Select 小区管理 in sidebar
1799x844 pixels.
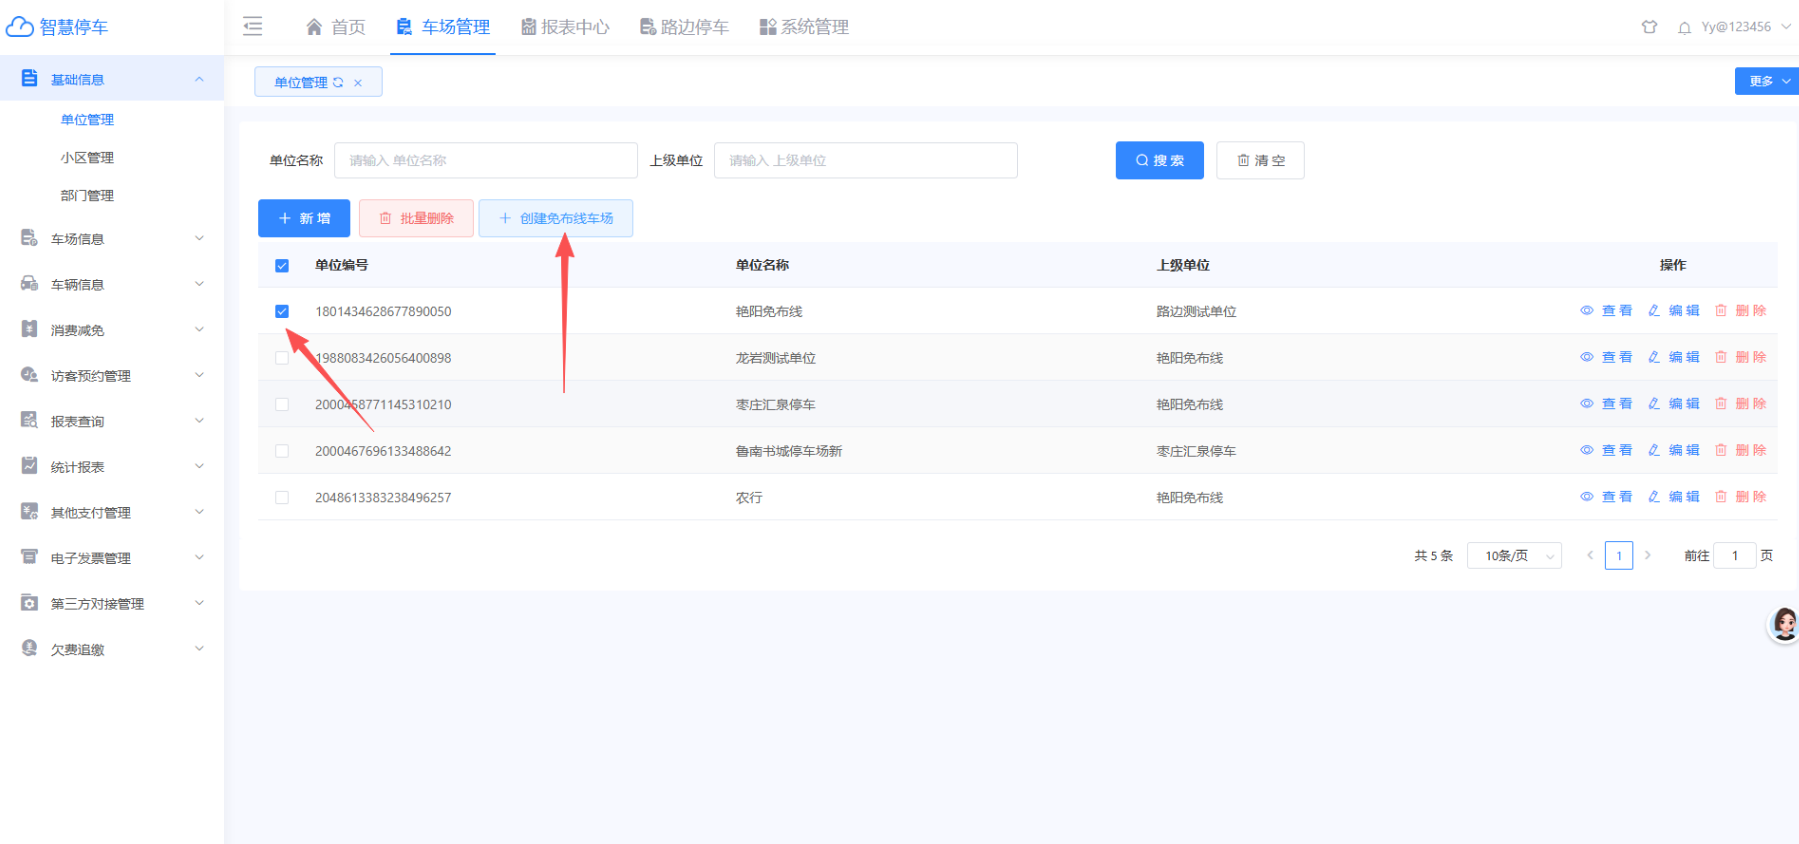[87, 158]
